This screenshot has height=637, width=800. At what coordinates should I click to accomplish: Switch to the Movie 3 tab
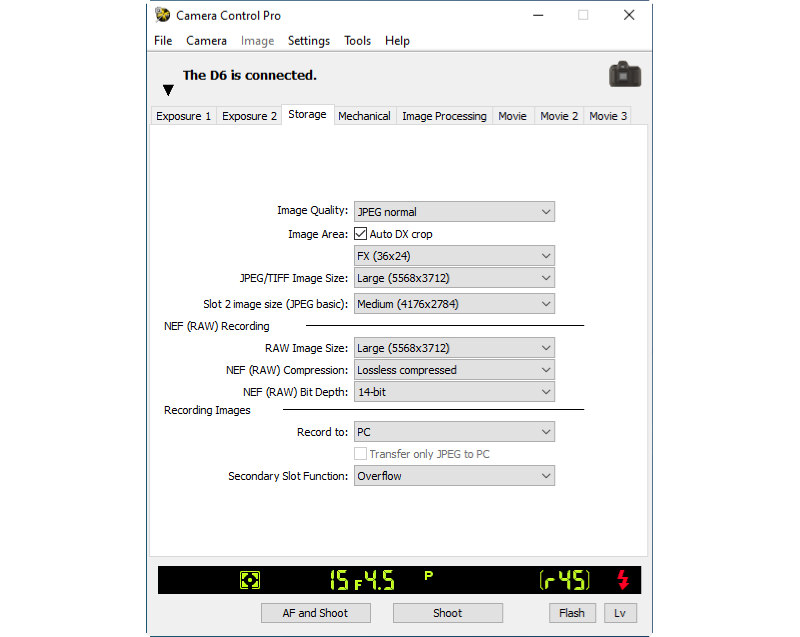[608, 116]
